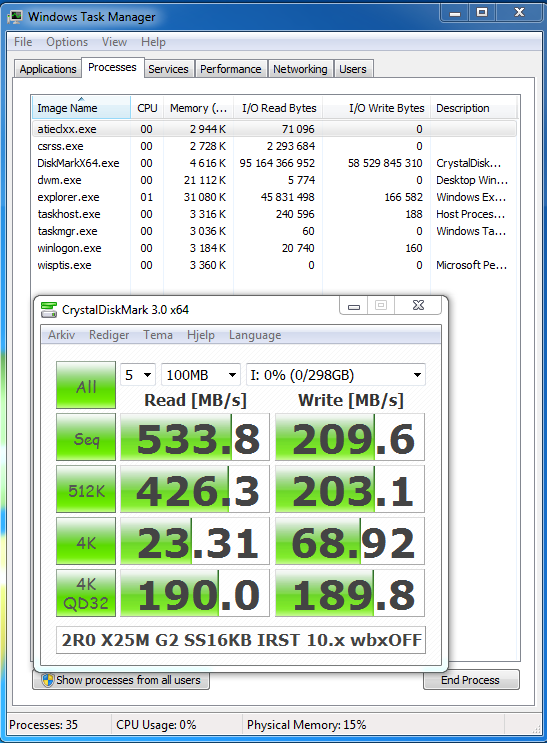
Task: Open the drive selector showing I: 0% (0/298GB)
Action: coord(336,375)
